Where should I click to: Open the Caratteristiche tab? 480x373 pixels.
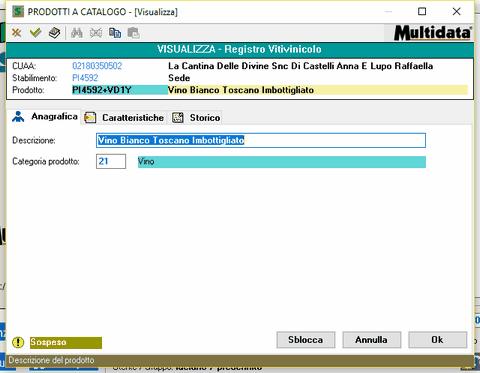(x=124, y=118)
